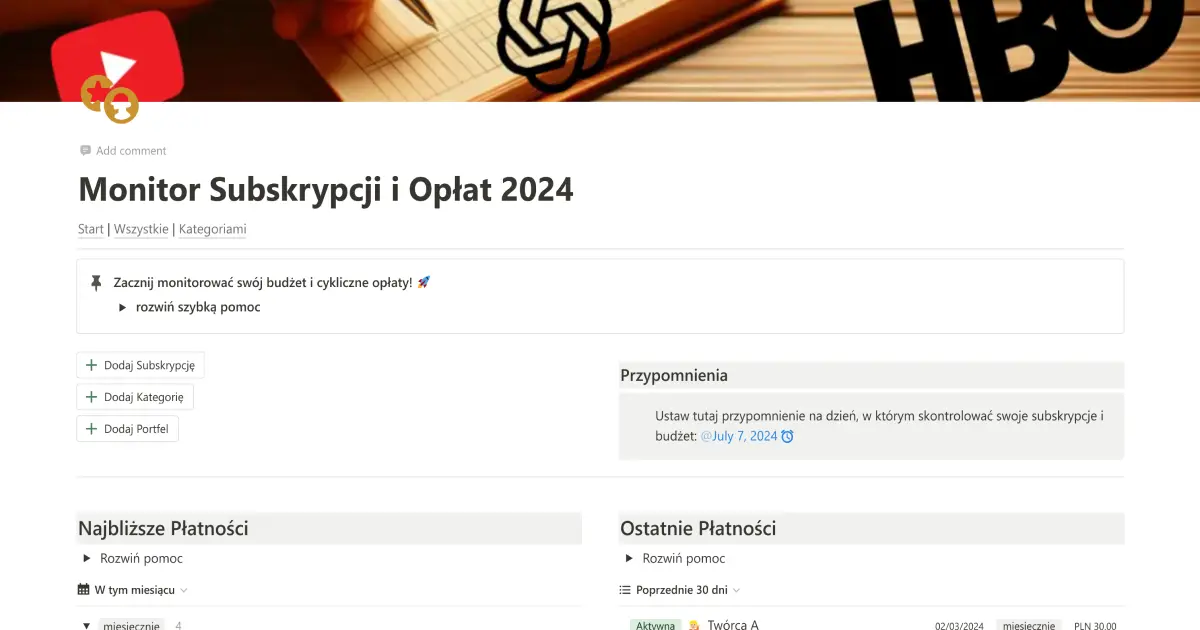Viewport: 1200px width, 630px height.
Task: Click the Dodaj Kategorię button
Action: [x=135, y=396]
